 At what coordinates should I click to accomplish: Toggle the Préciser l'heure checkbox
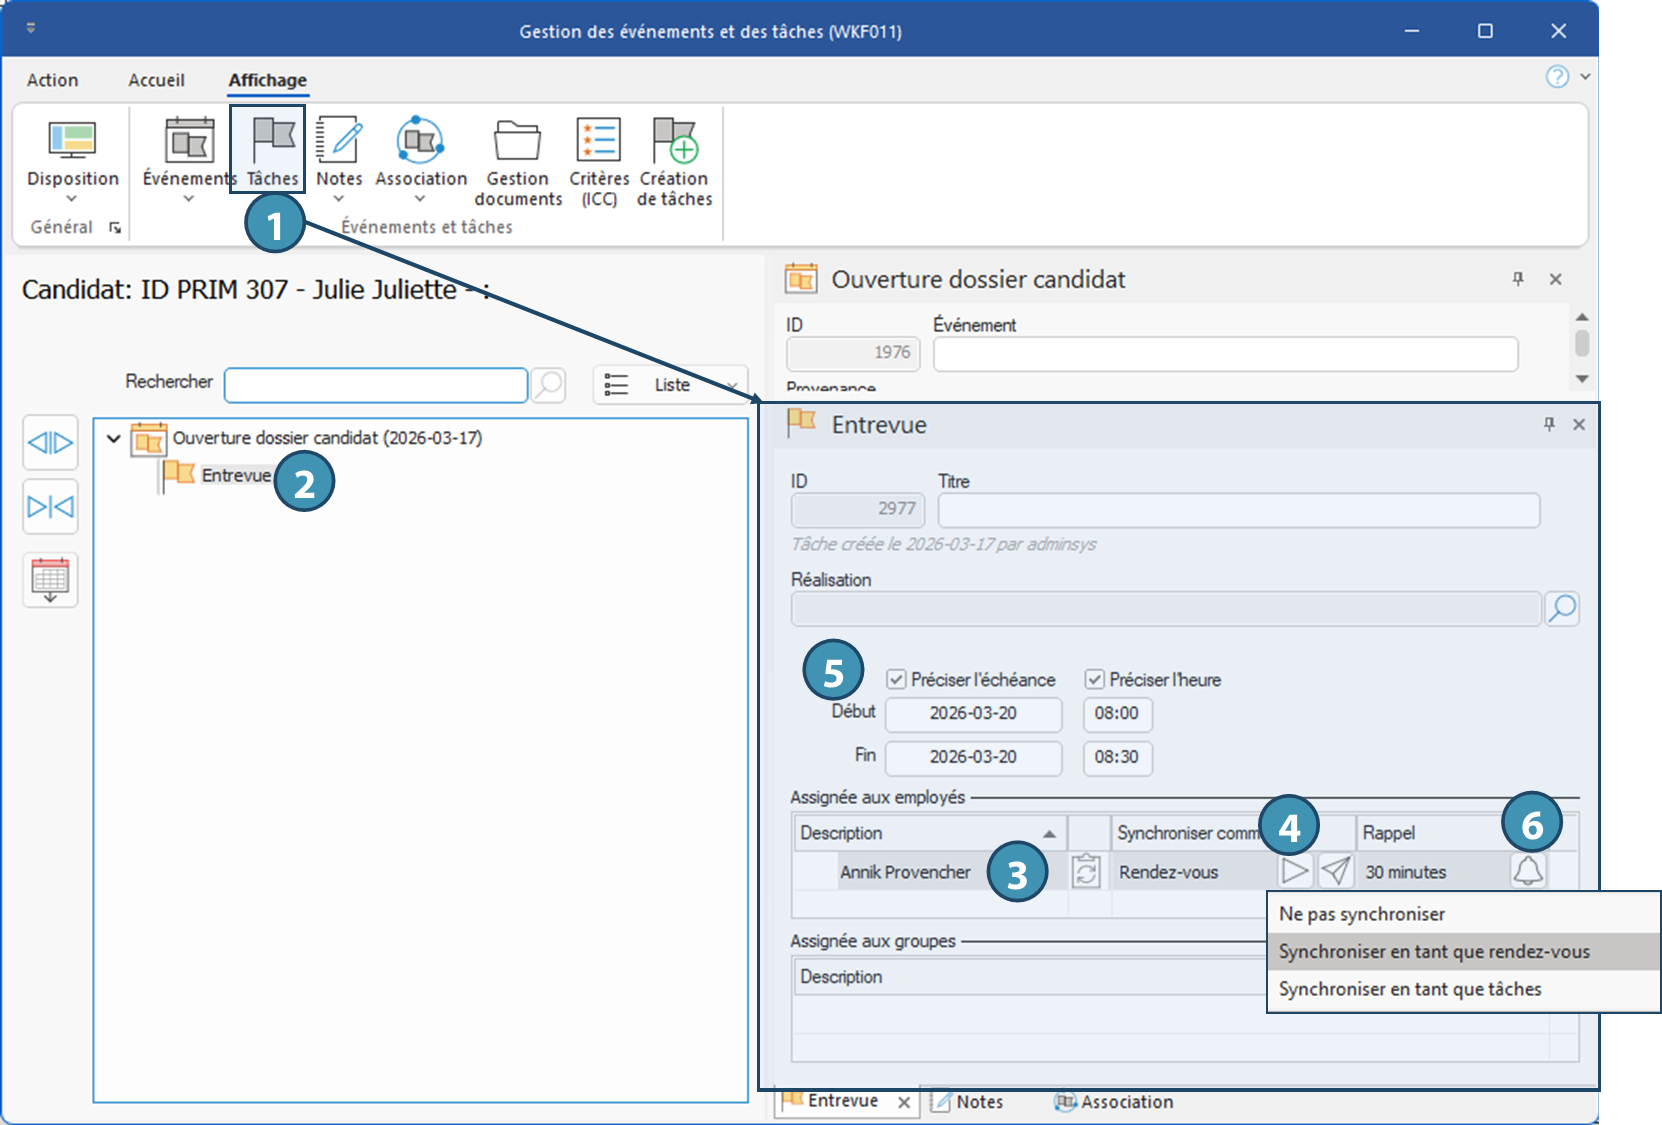pyautogui.click(x=1095, y=680)
